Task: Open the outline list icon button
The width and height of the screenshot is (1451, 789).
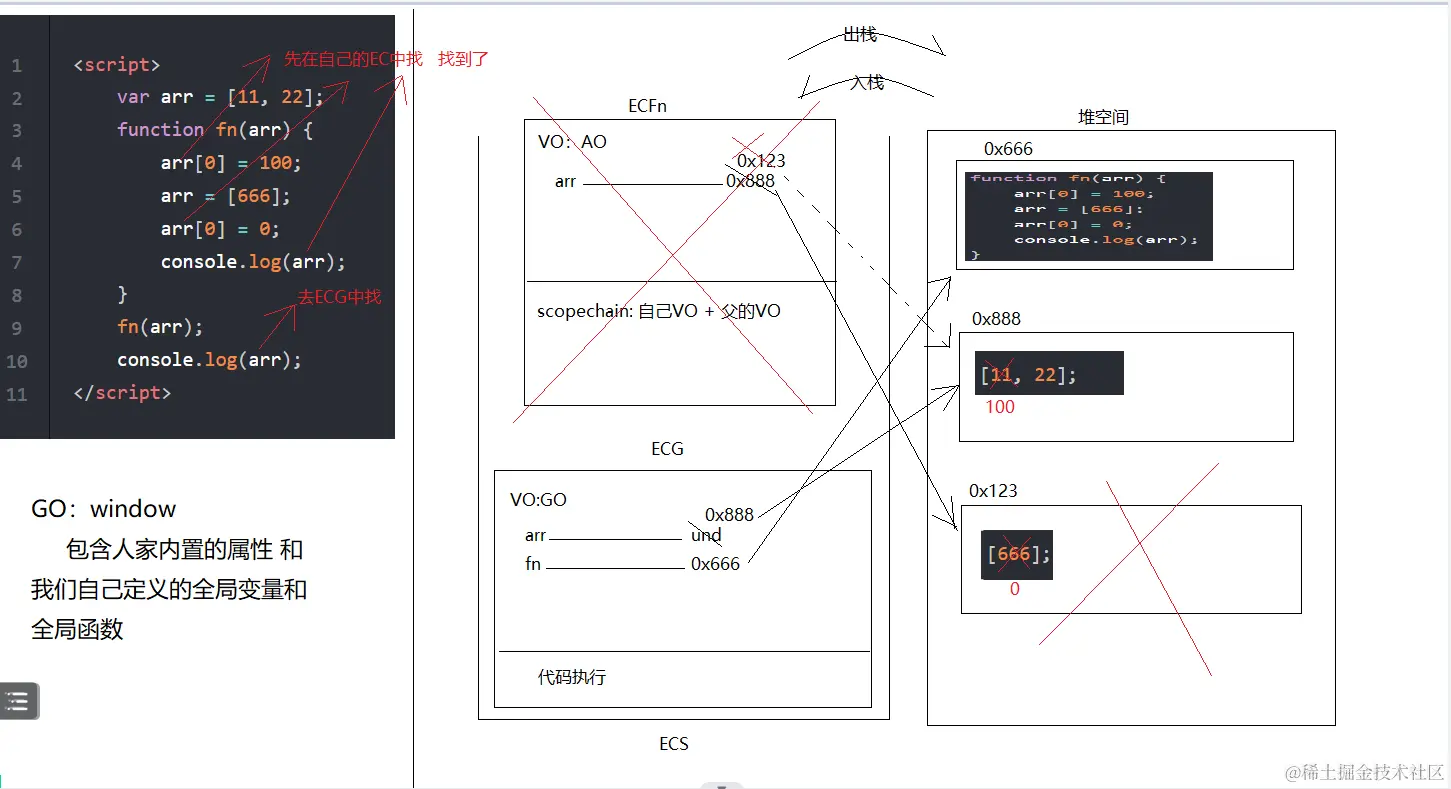Action: pyautogui.click(x=20, y=701)
